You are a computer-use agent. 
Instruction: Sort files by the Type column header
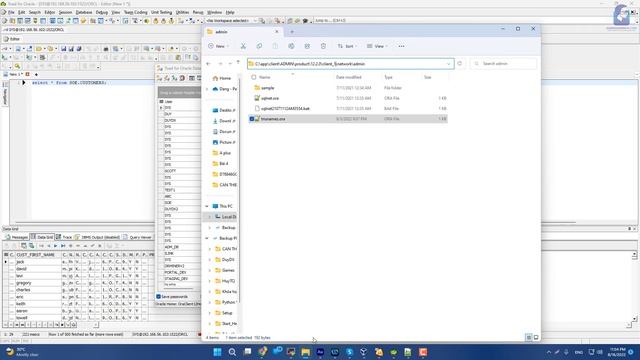[x=388, y=77]
